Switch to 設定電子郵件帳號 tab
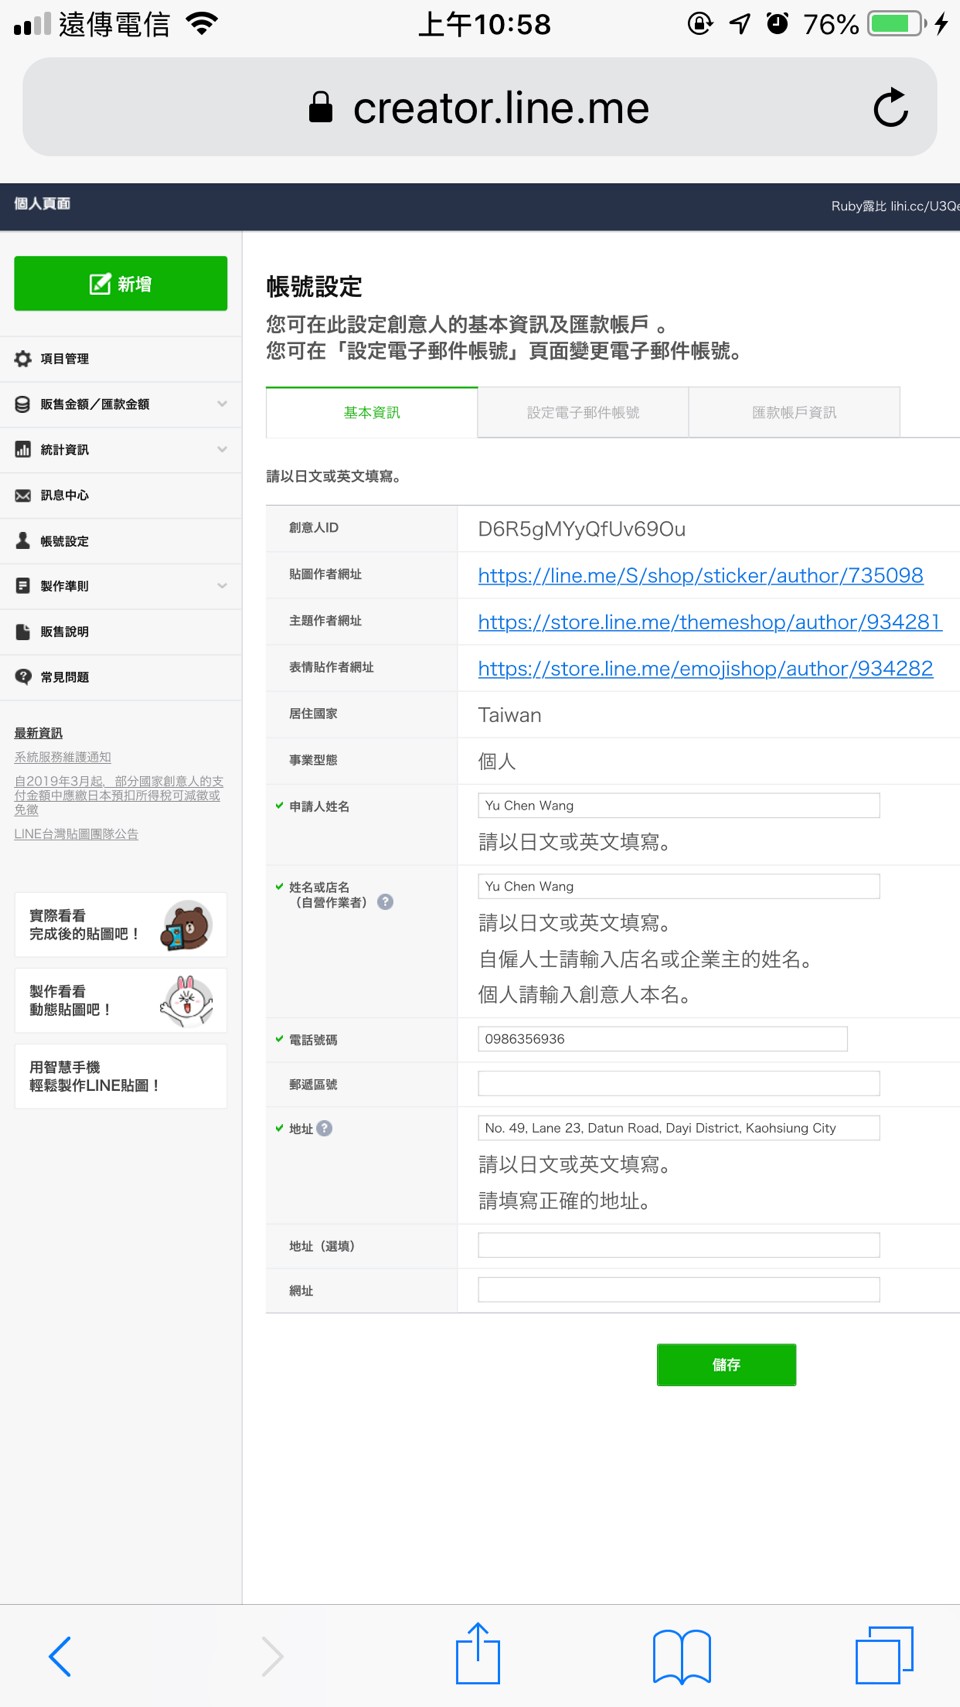The height and width of the screenshot is (1707, 960). (x=583, y=413)
